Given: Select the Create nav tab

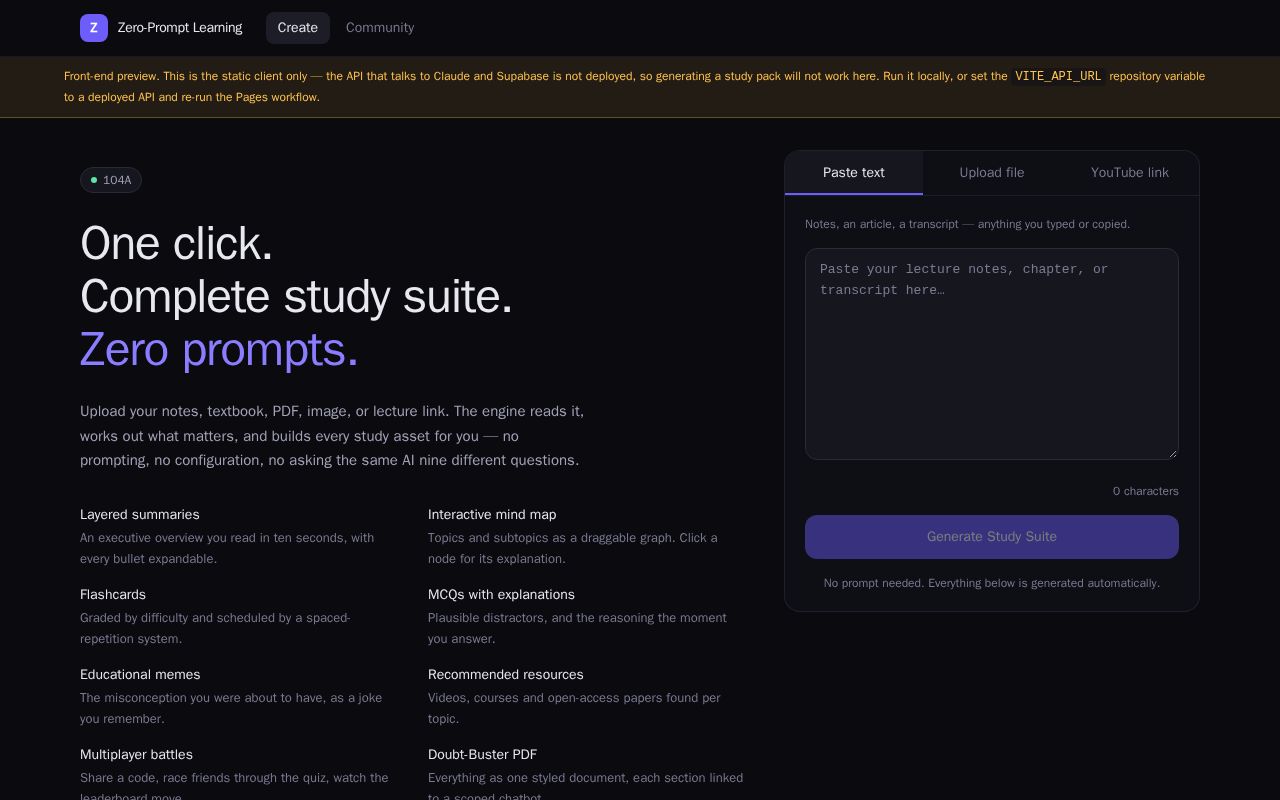Looking at the screenshot, I should (298, 28).
